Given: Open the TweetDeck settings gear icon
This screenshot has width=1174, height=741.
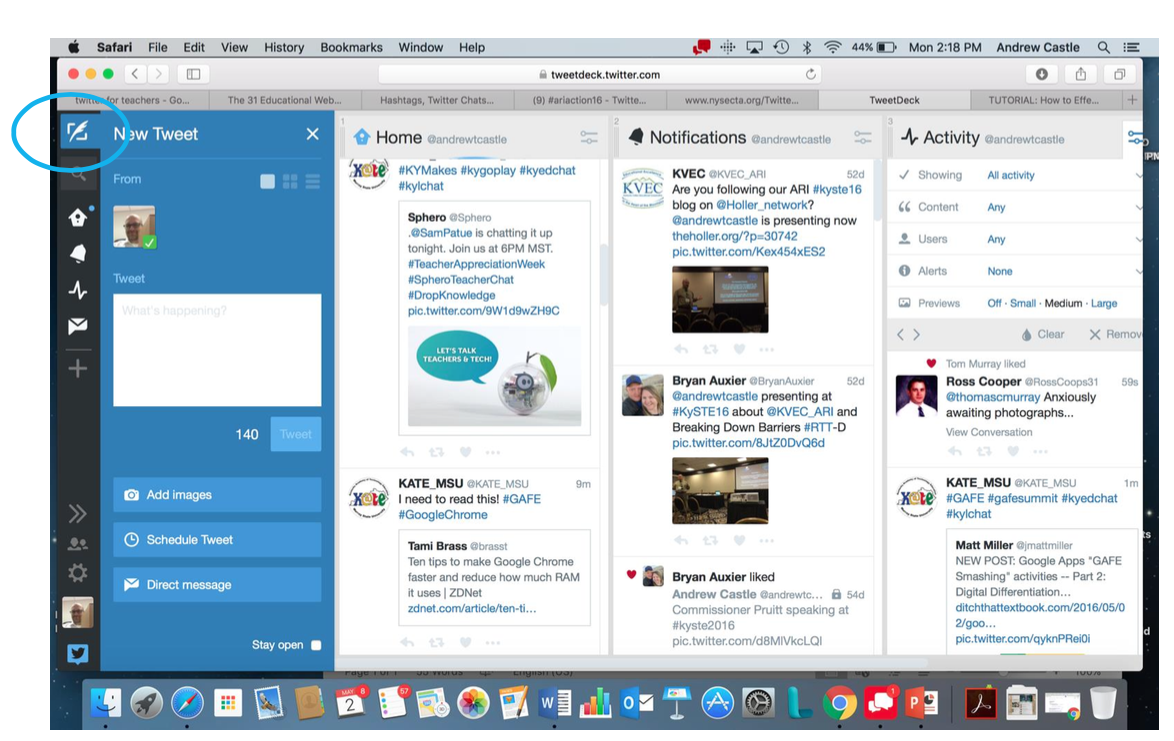Looking at the screenshot, I should (x=78, y=573).
